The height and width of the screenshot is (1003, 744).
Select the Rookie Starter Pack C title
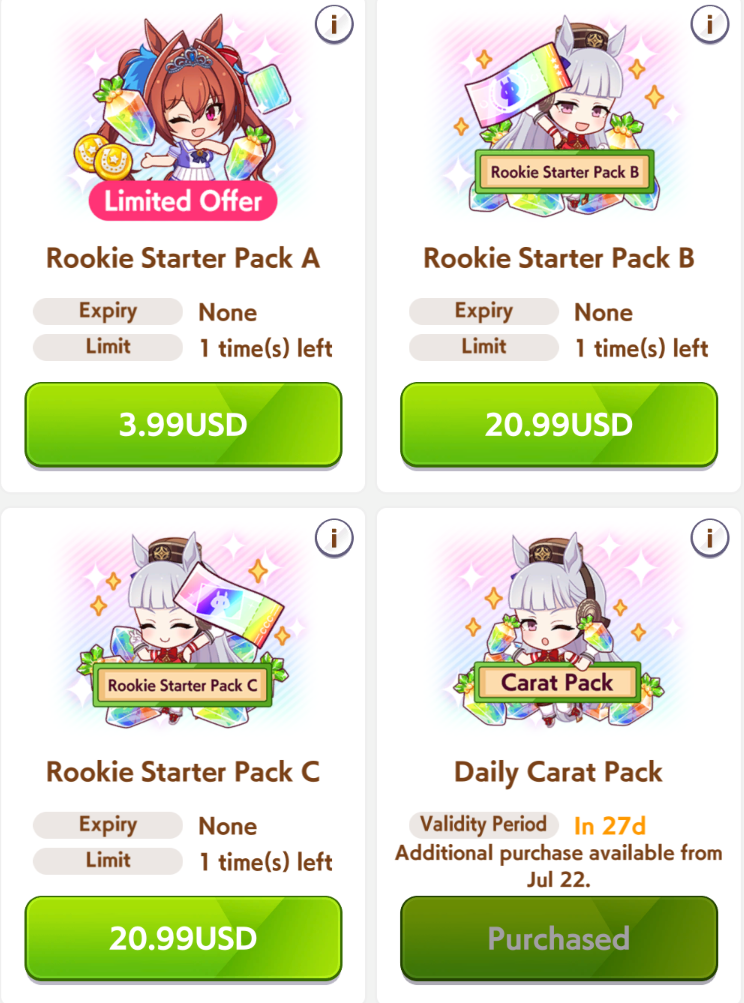(x=183, y=772)
